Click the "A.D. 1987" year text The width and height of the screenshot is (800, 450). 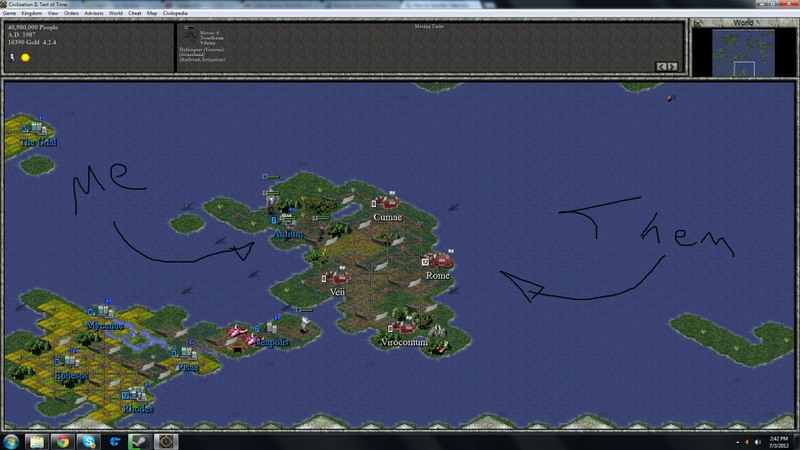click(21, 35)
